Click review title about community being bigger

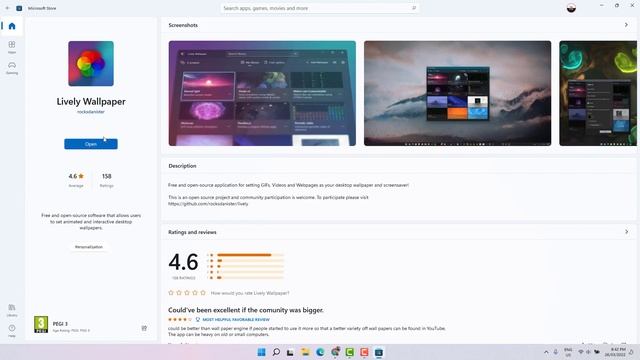pos(246,310)
